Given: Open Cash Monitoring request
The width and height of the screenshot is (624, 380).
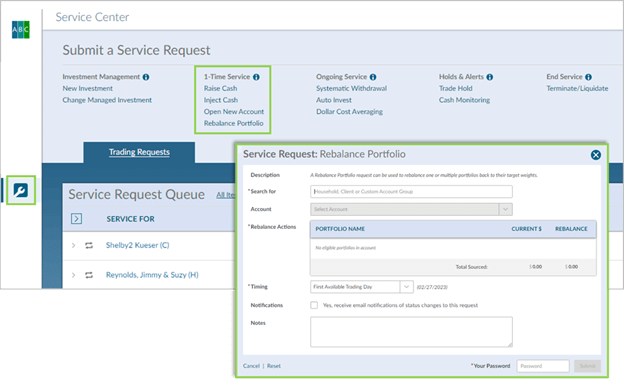Looking at the screenshot, I should (x=464, y=100).
